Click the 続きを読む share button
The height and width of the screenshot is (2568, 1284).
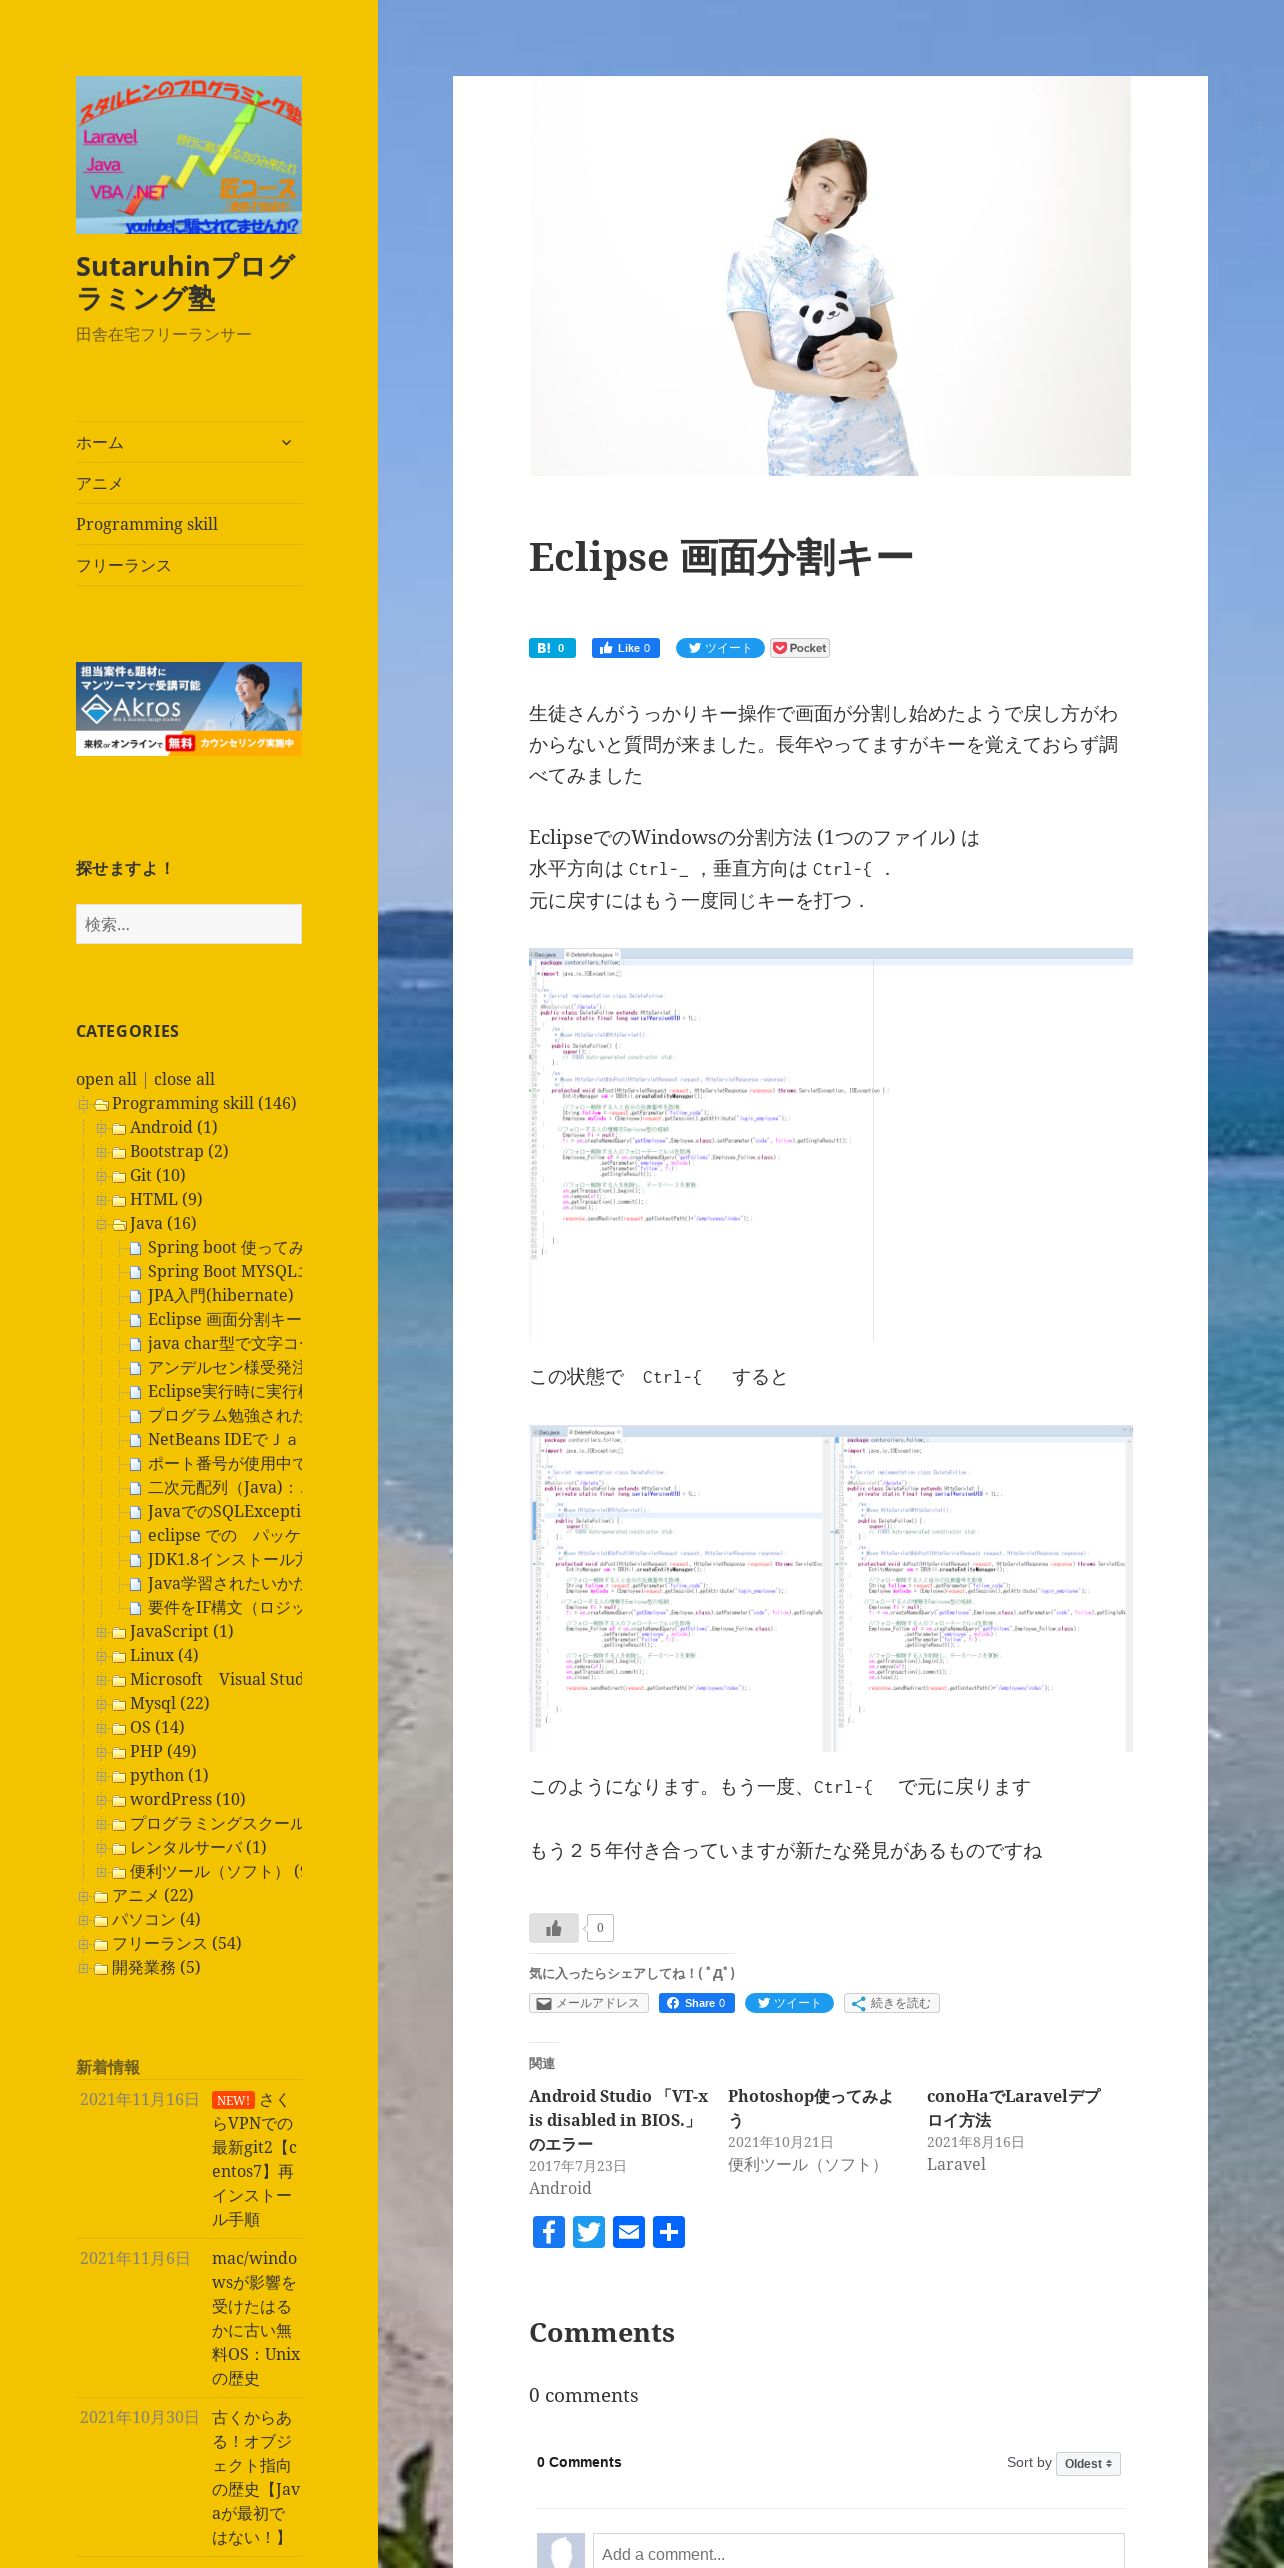[892, 2003]
